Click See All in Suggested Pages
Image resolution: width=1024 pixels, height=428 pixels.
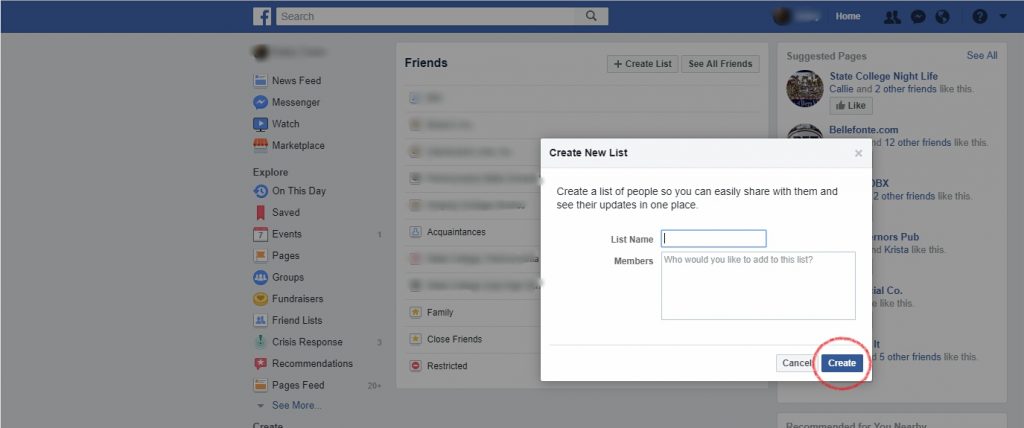982,56
